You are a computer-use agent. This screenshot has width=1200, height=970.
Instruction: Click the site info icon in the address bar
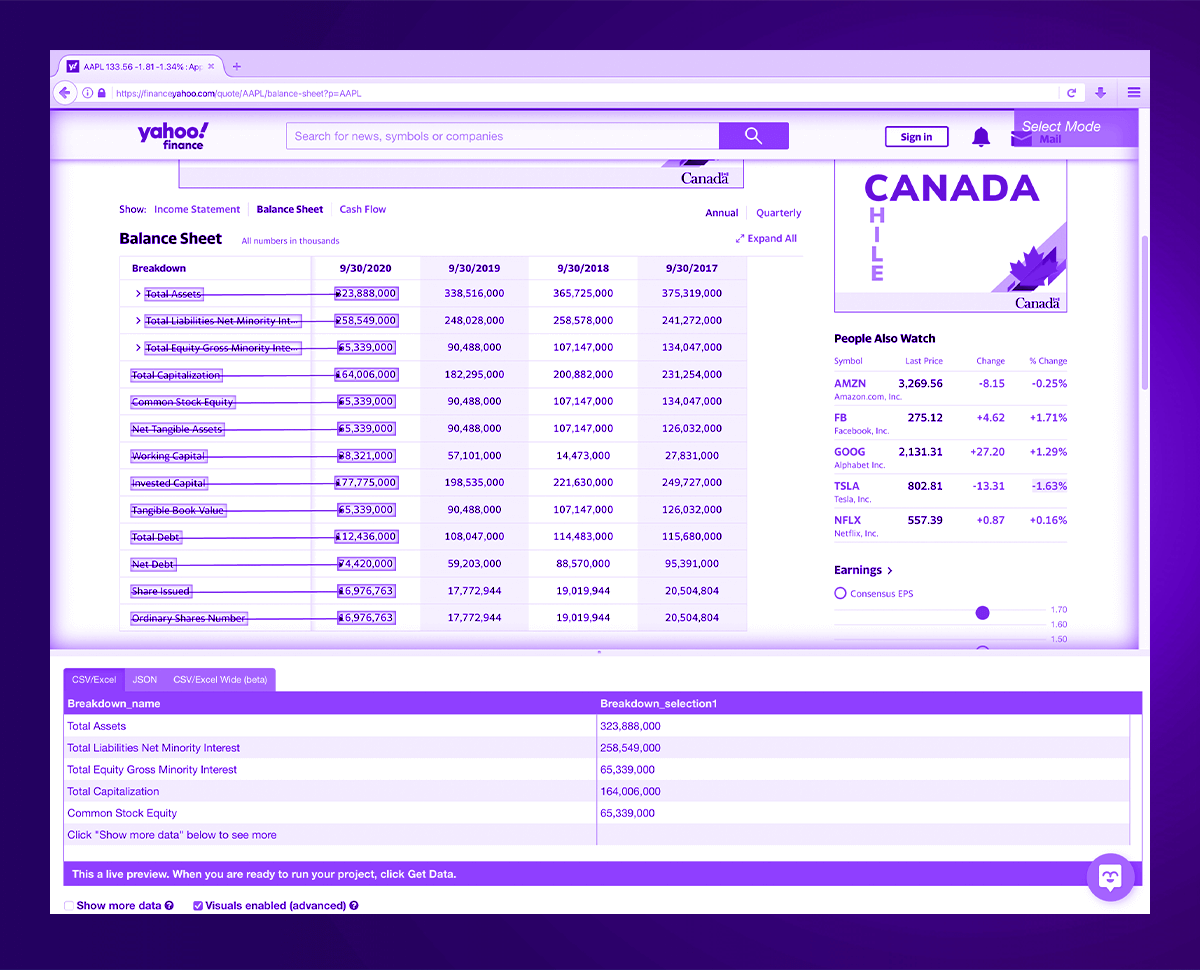click(x=87, y=93)
